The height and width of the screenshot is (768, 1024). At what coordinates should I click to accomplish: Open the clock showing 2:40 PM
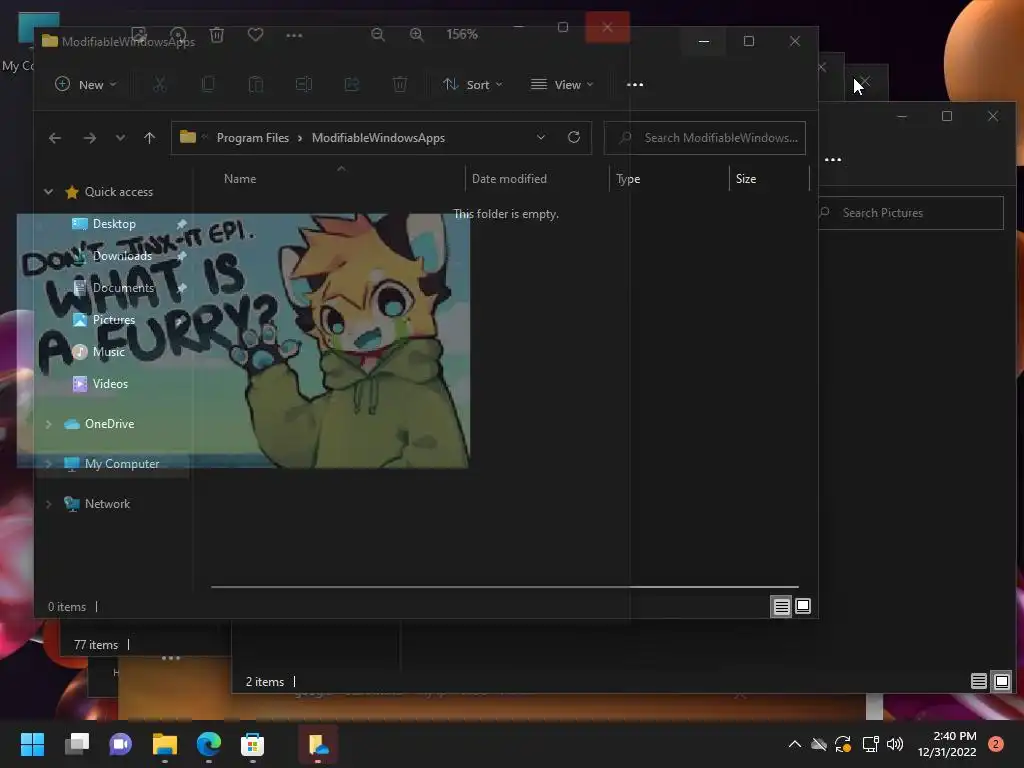point(947,744)
